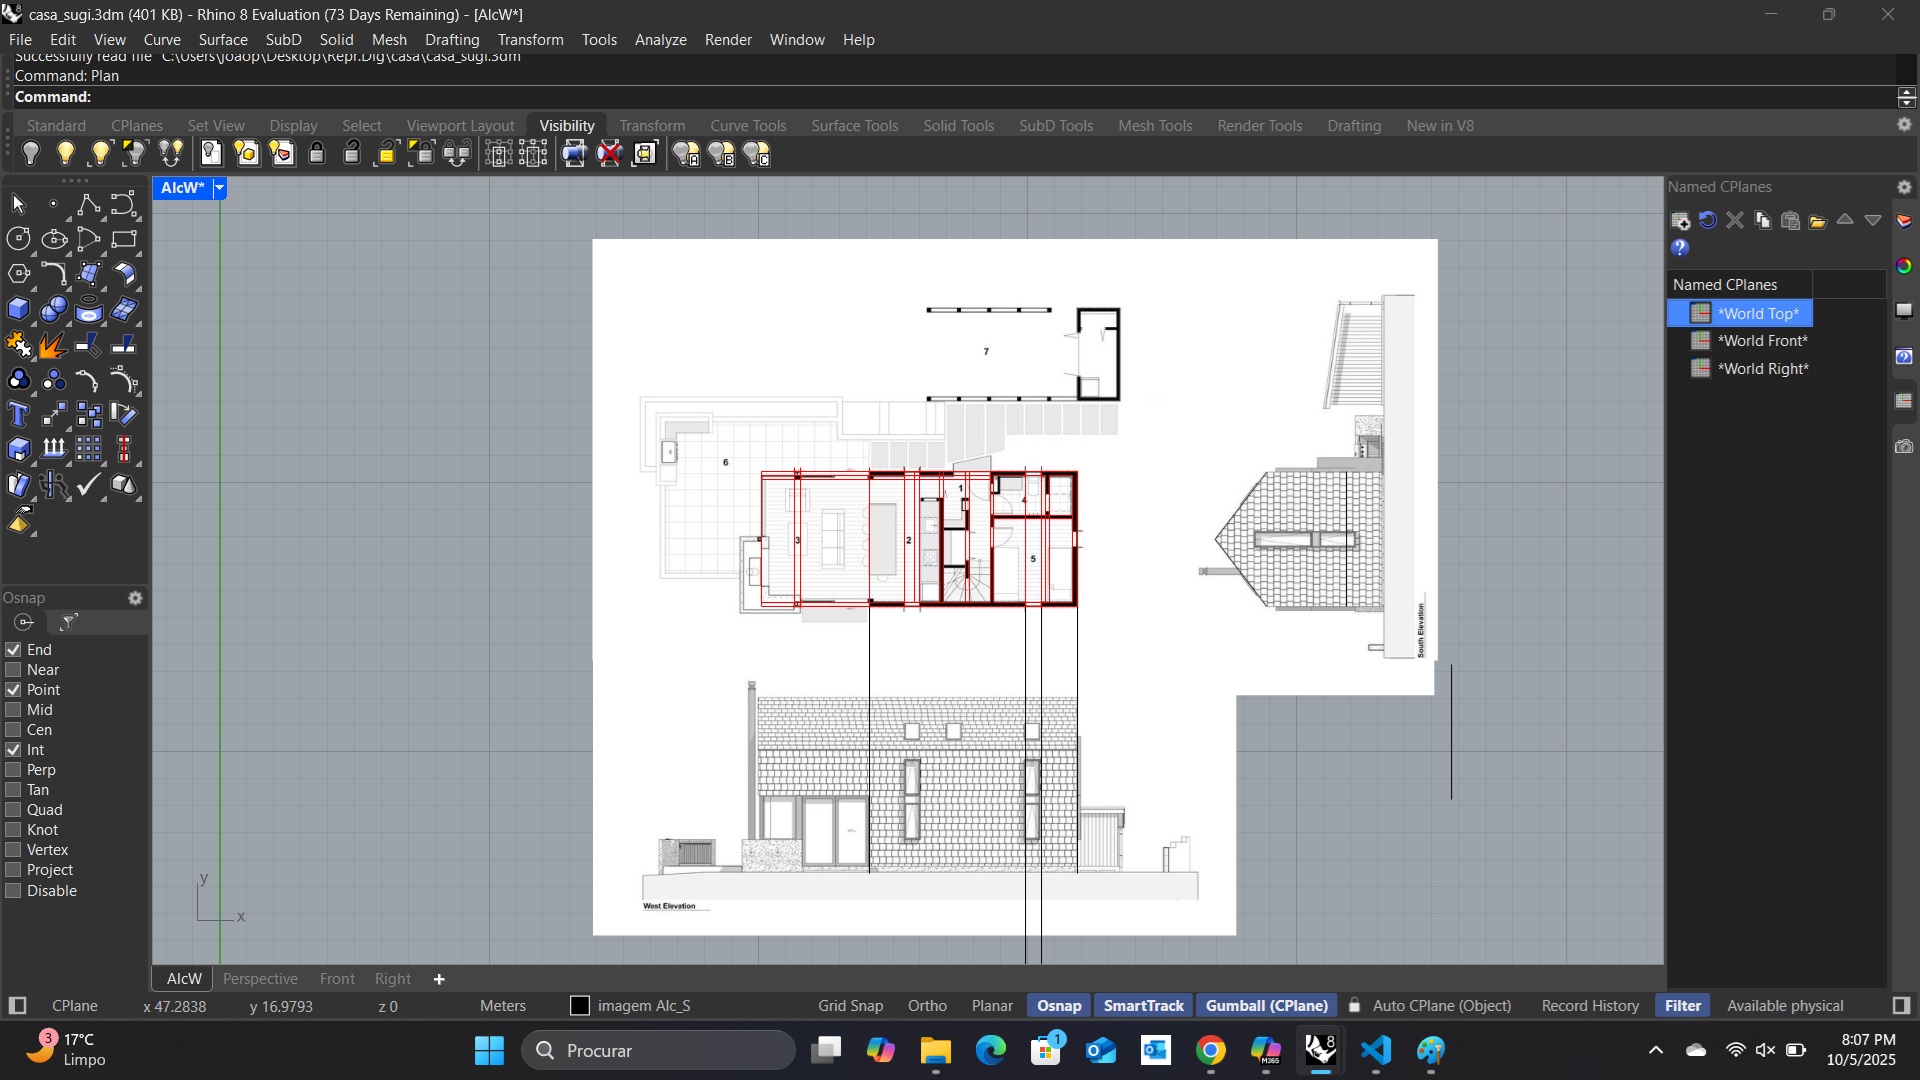Select the *World Front* named CPlane

click(x=1763, y=340)
